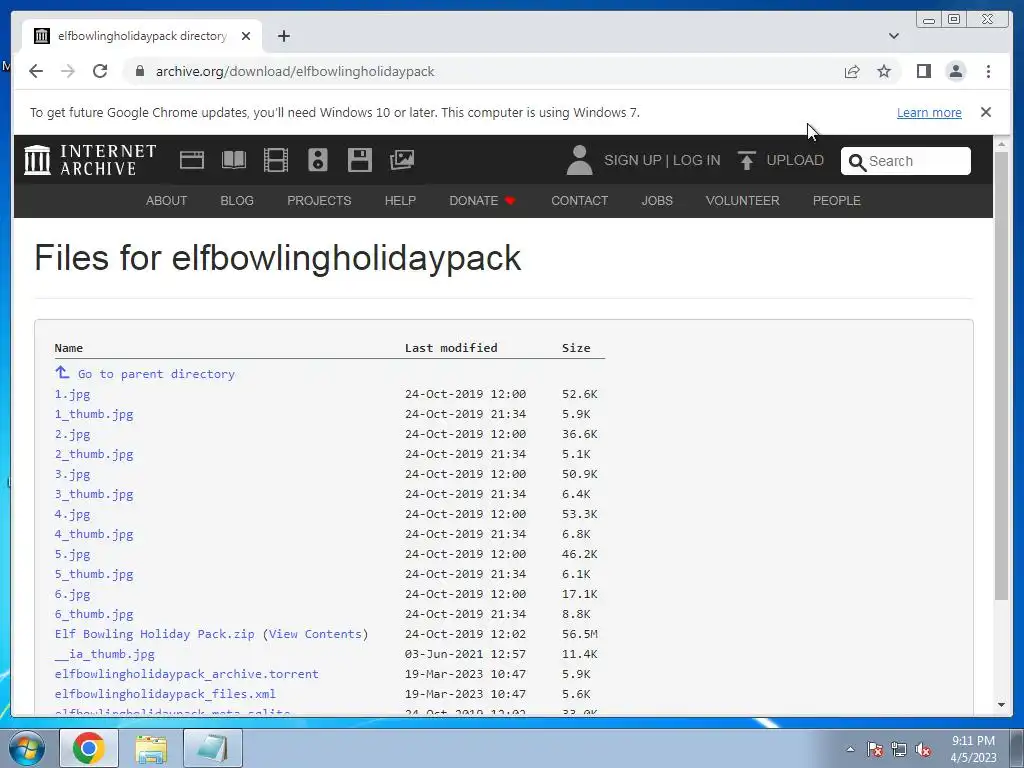Open the Images icon in Archive header
Screen dimensions: 1024x768
(402, 160)
